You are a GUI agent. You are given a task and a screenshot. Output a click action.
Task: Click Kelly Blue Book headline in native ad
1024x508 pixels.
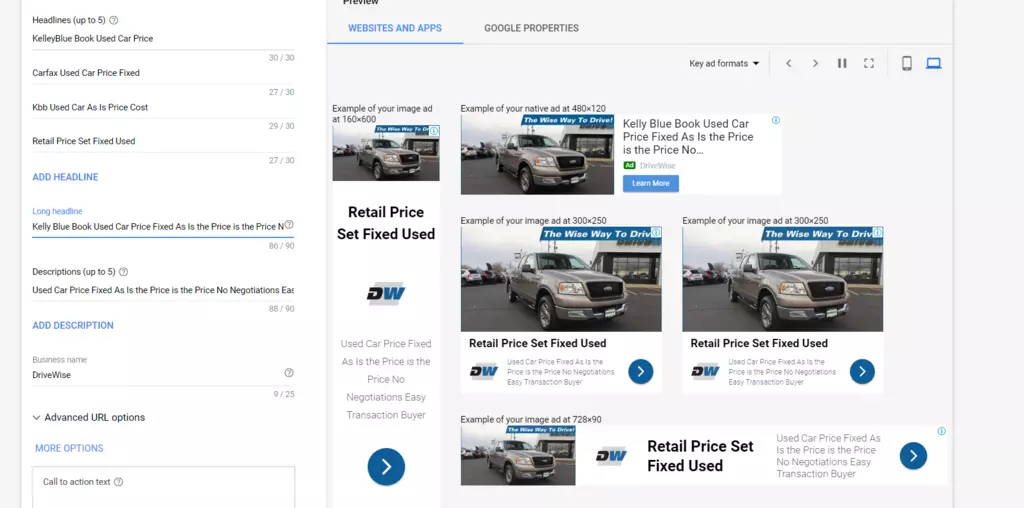click(688, 137)
